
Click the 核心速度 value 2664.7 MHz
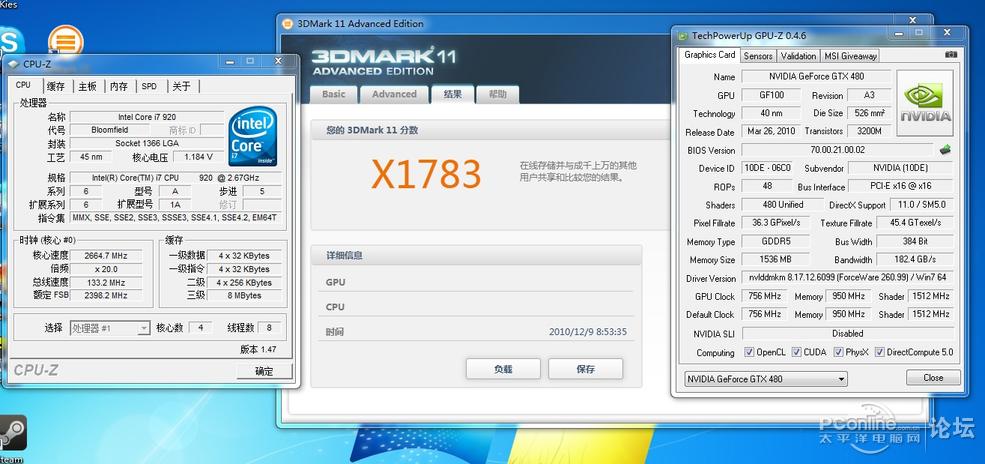pos(106,256)
